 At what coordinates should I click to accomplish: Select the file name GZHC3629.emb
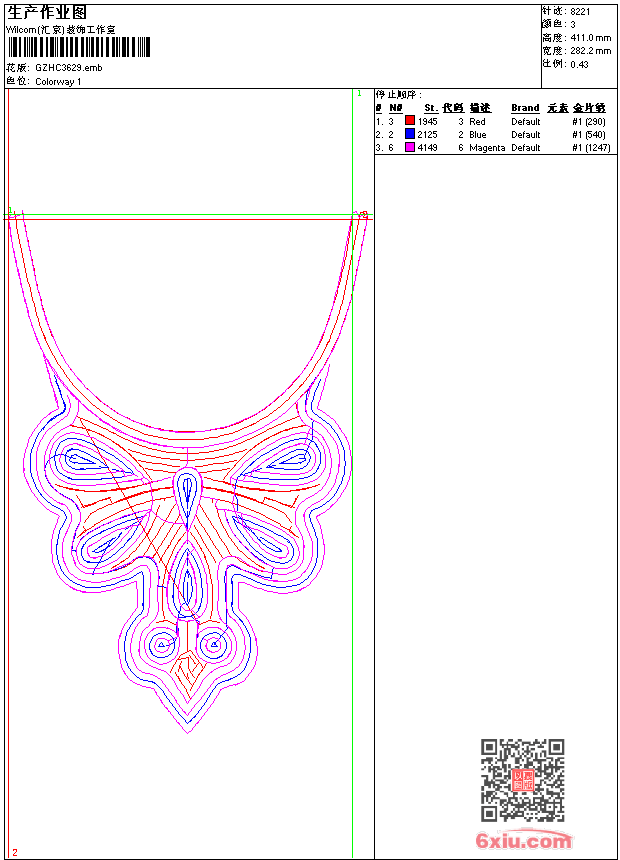(x=69, y=68)
